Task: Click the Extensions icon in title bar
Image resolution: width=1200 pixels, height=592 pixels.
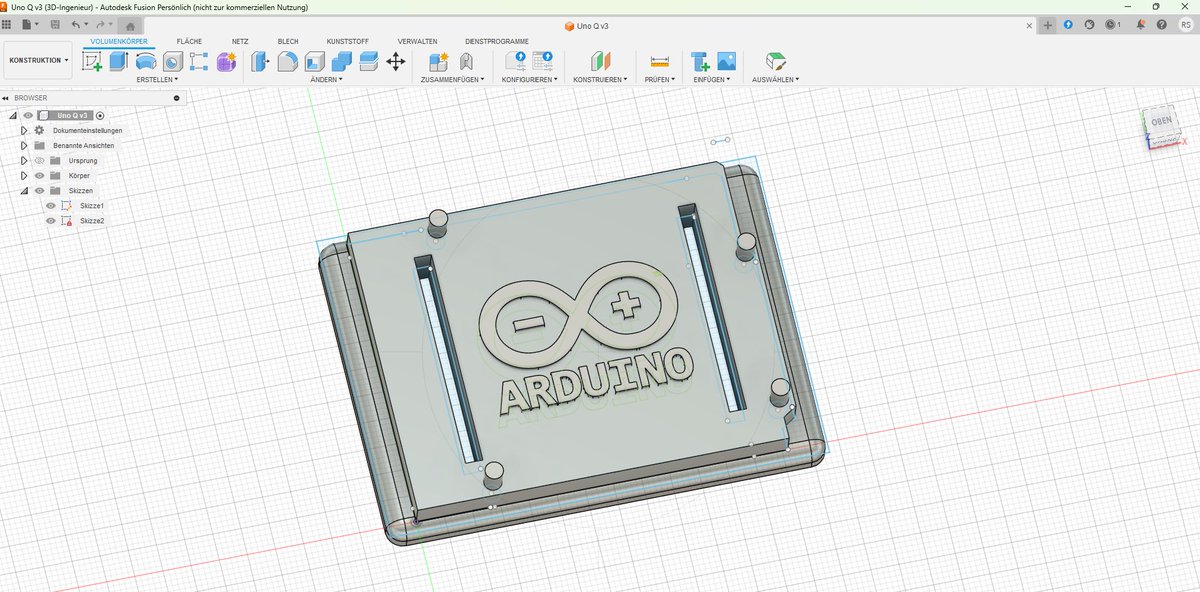Action: 1068,24
